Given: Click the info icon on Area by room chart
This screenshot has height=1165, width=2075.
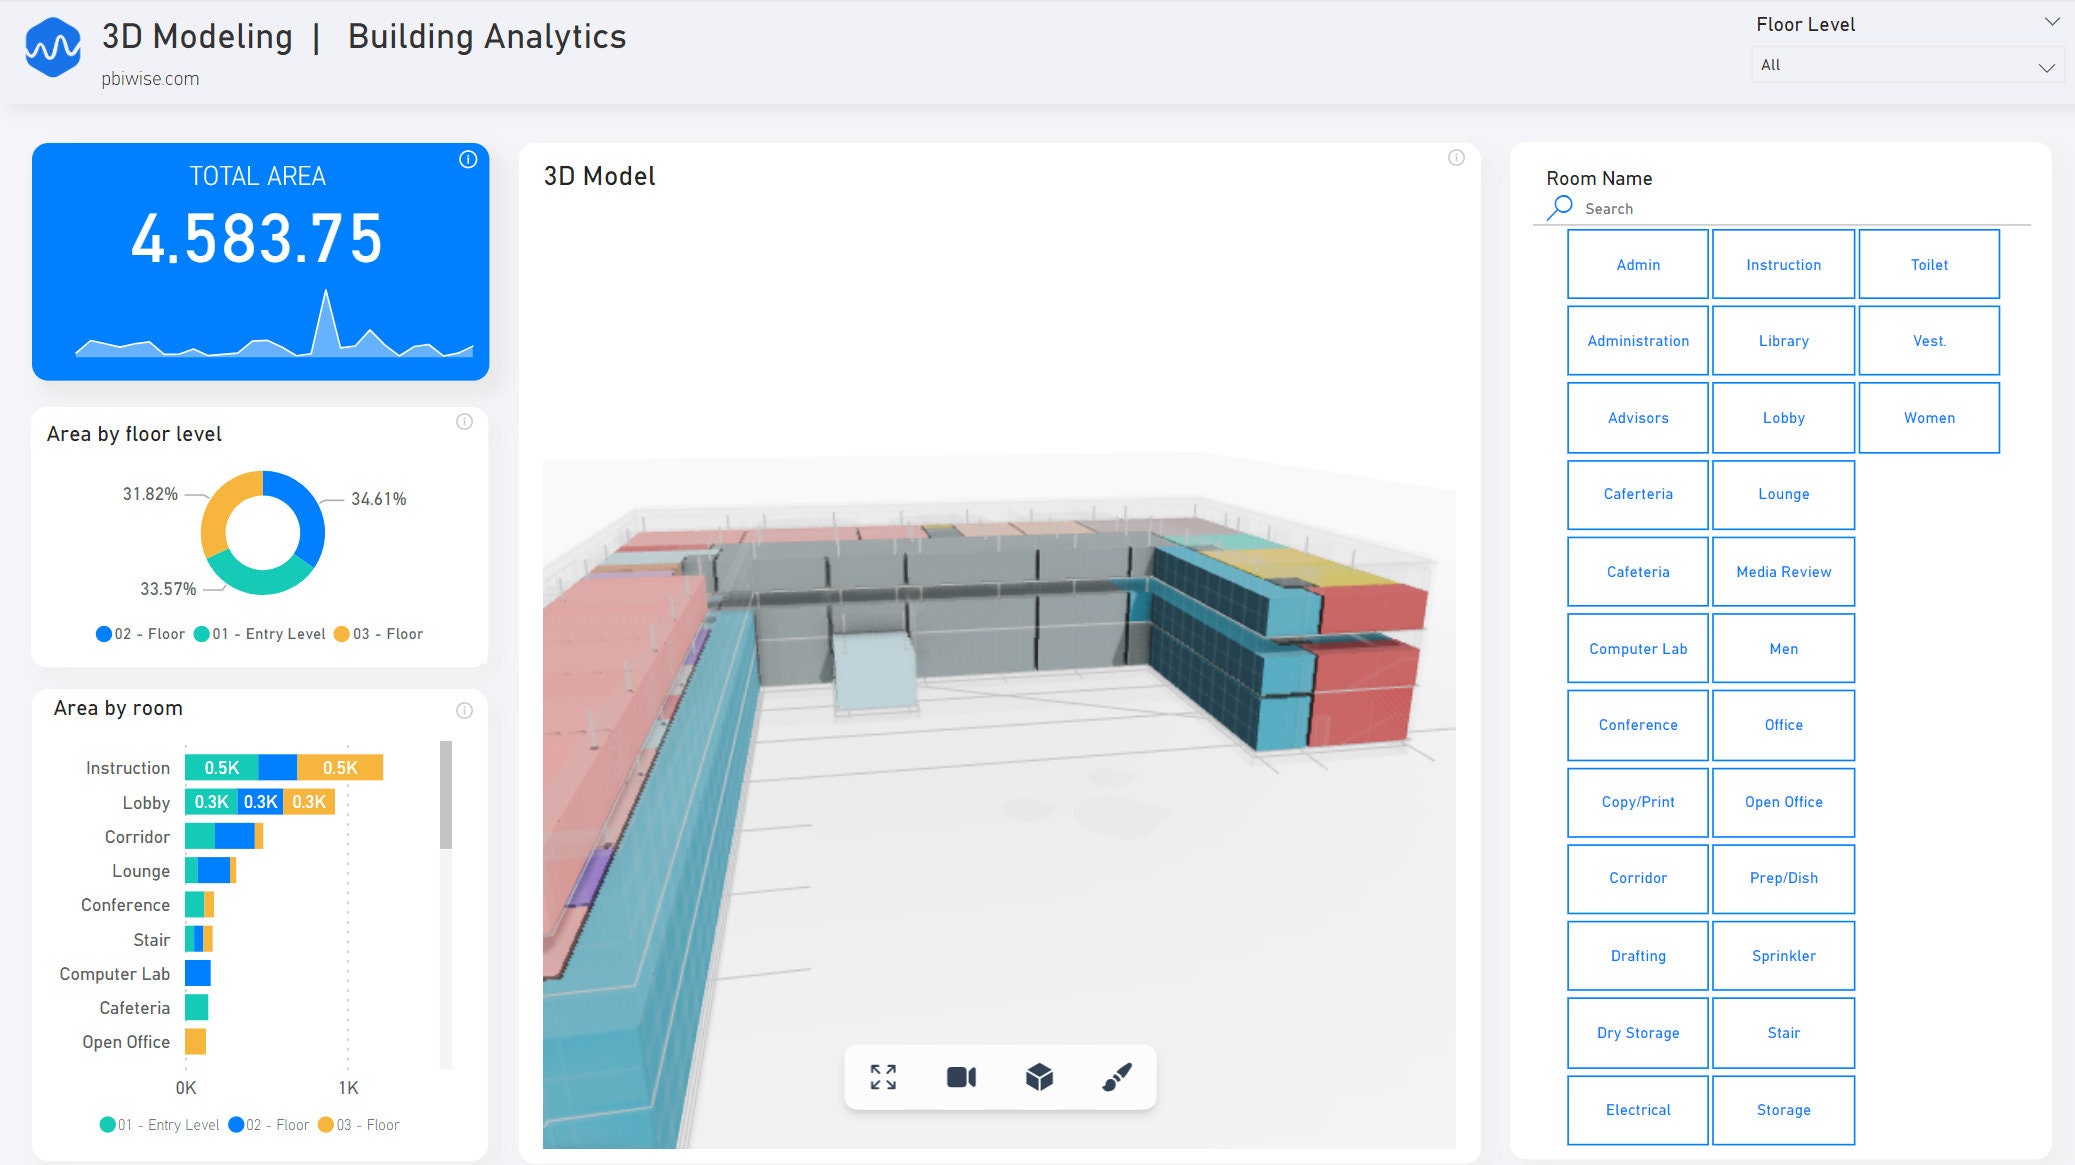Looking at the screenshot, I should pos(466,709).
